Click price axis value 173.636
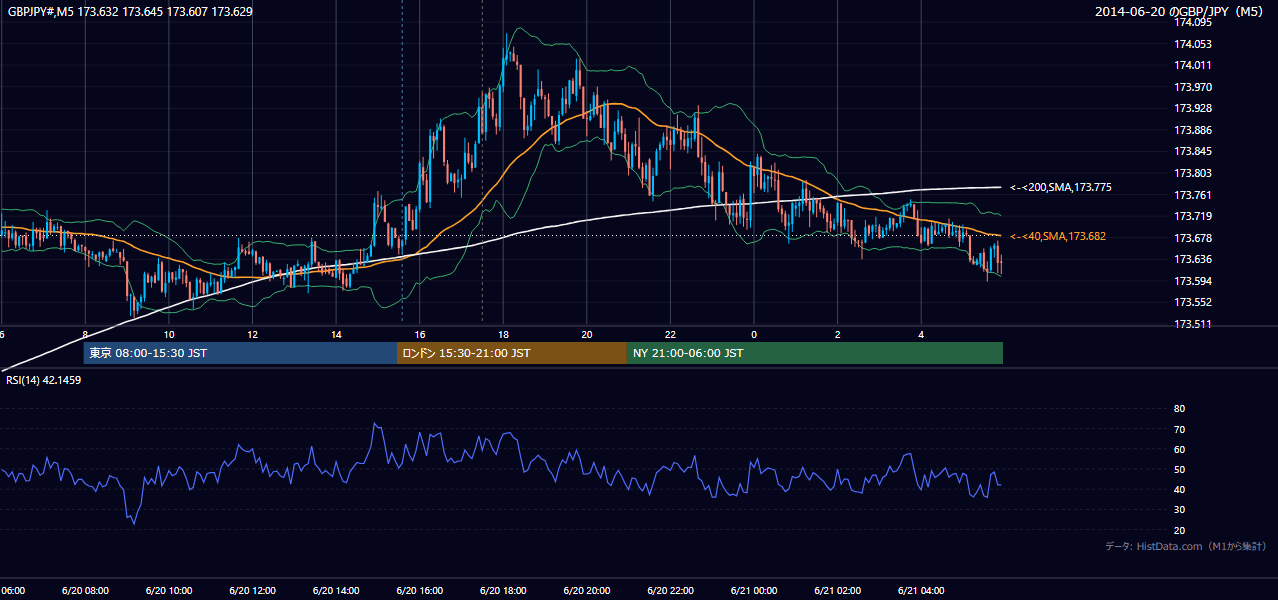The width and height of the screenshot is (1278, 600). pyautogui.click(x=1192, y=259)
